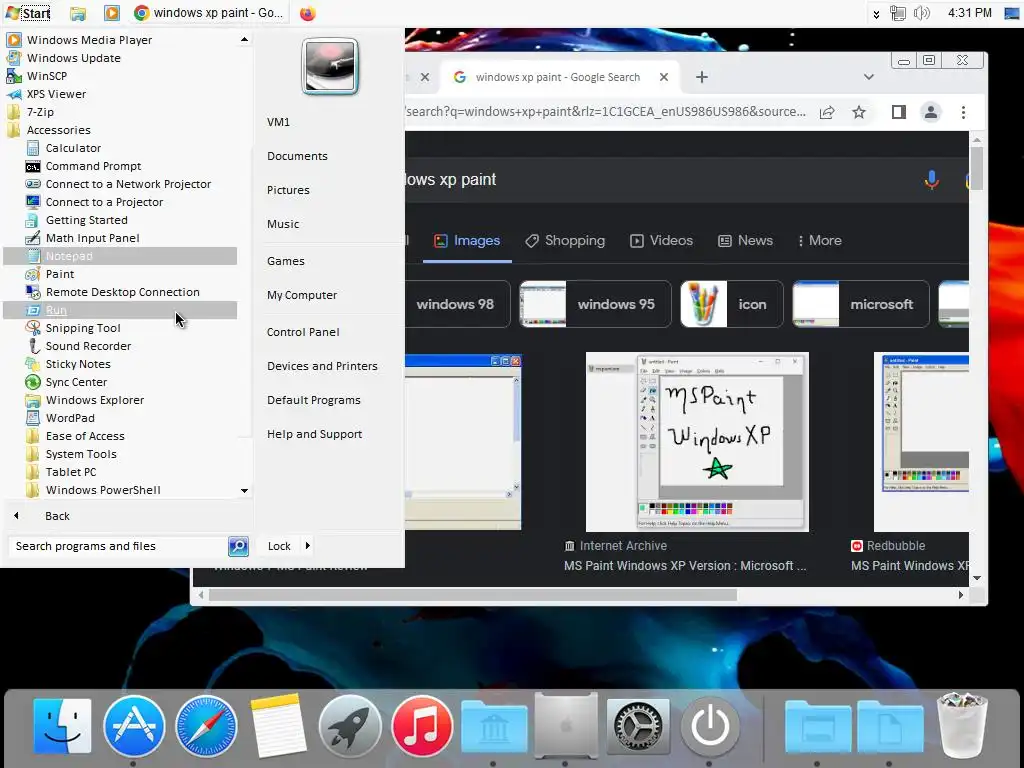
Task: Open Devices and Printers
Action: pyautogui.click(x=322, y=366)
